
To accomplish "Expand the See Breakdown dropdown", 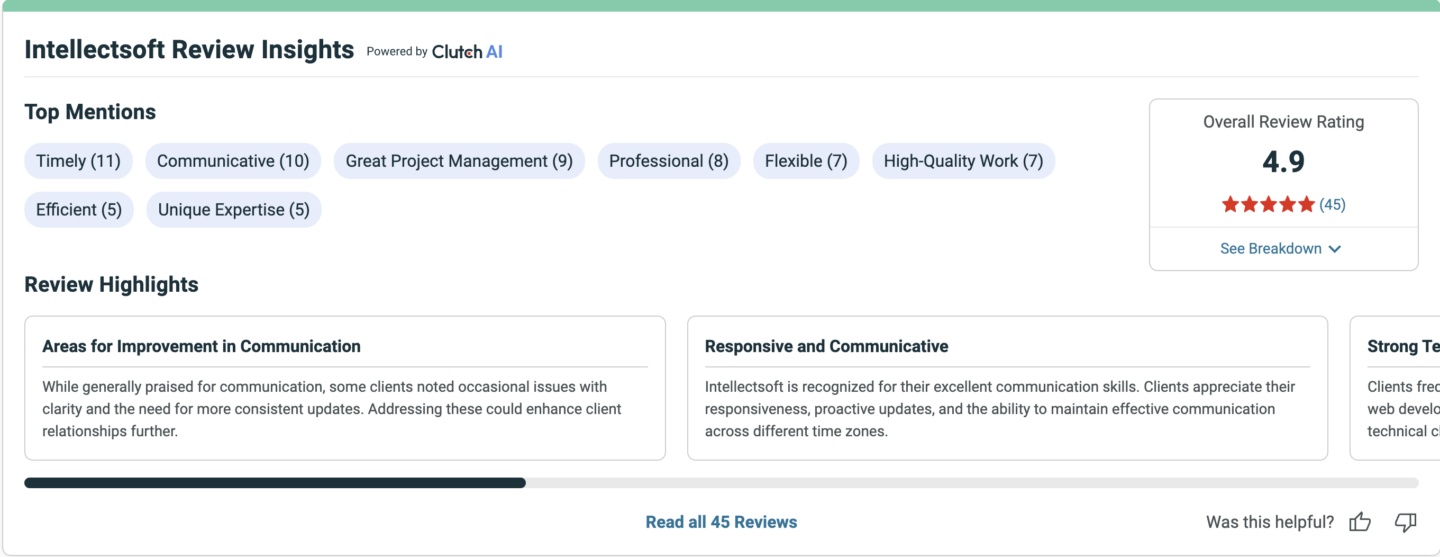I will click(x=1281, y=249).
